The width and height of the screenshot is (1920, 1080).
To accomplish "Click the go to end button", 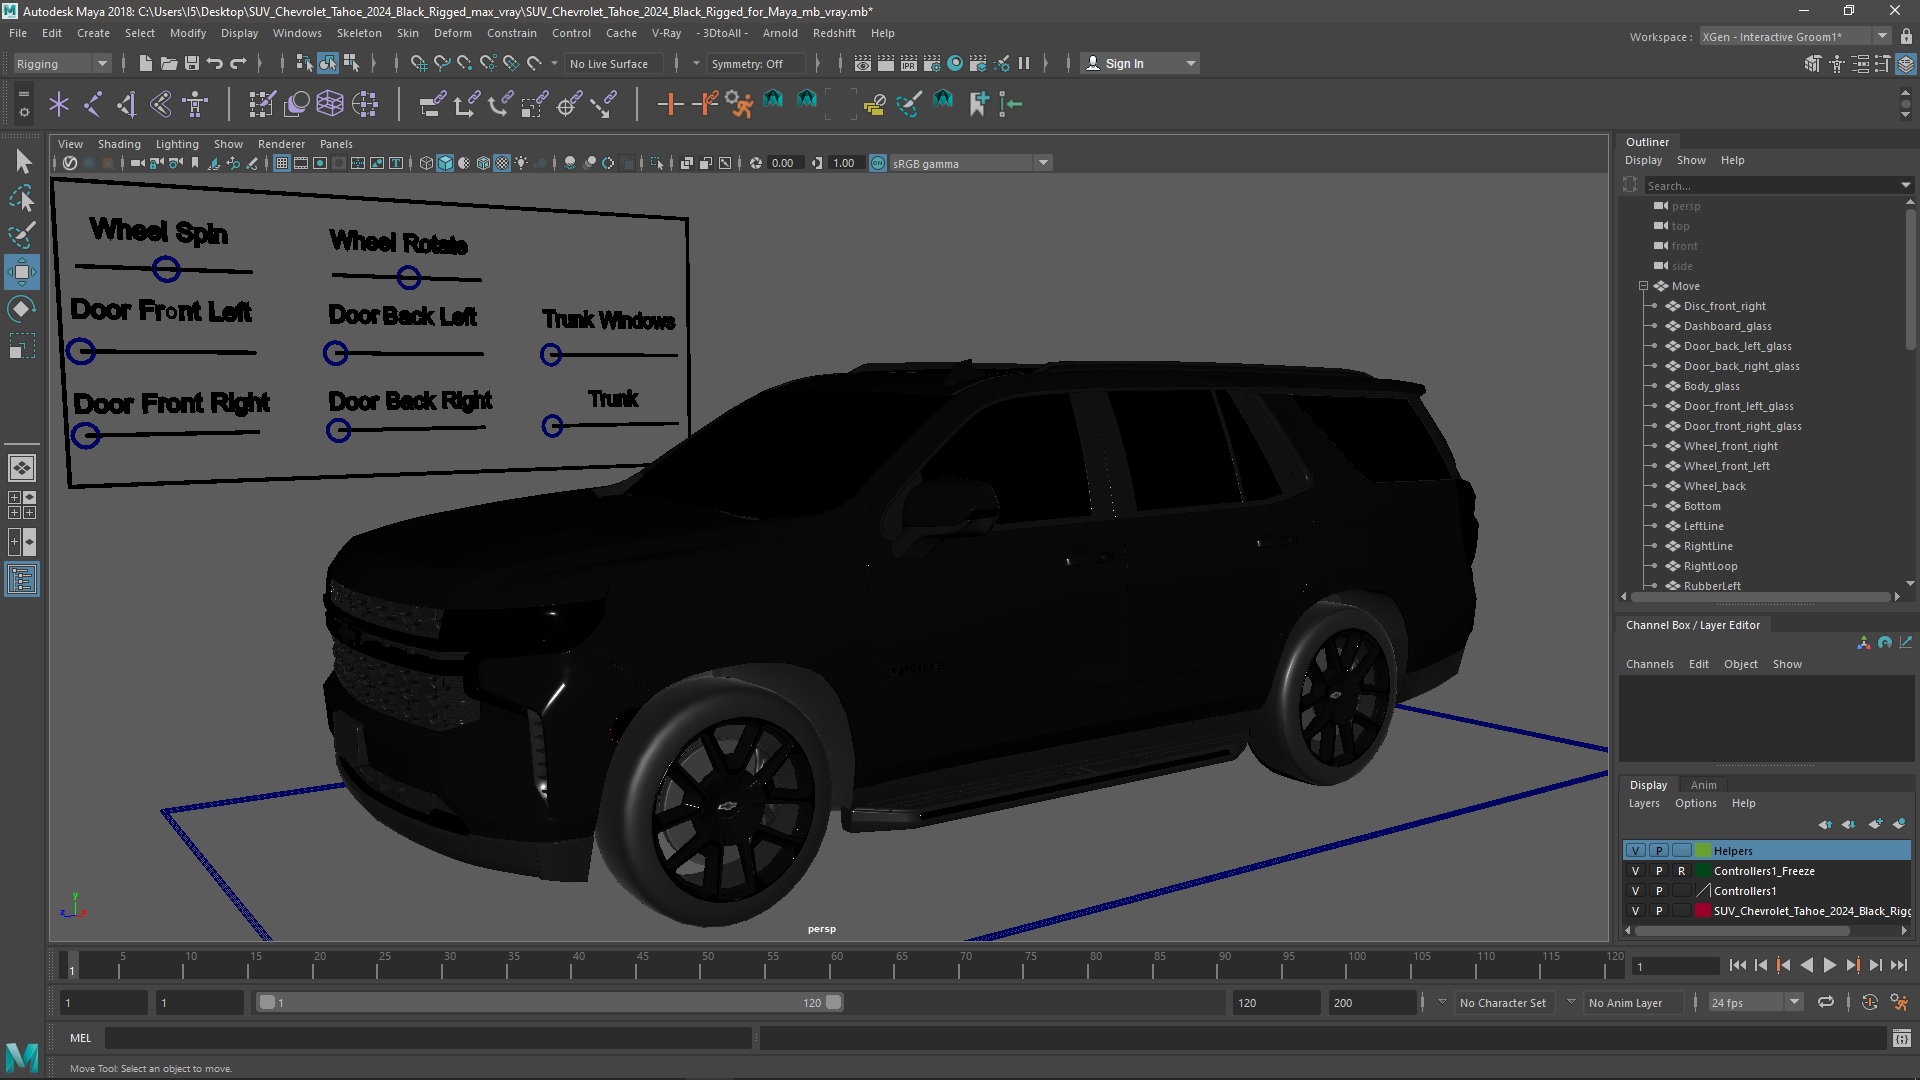I will click(x=1898, y=965).
